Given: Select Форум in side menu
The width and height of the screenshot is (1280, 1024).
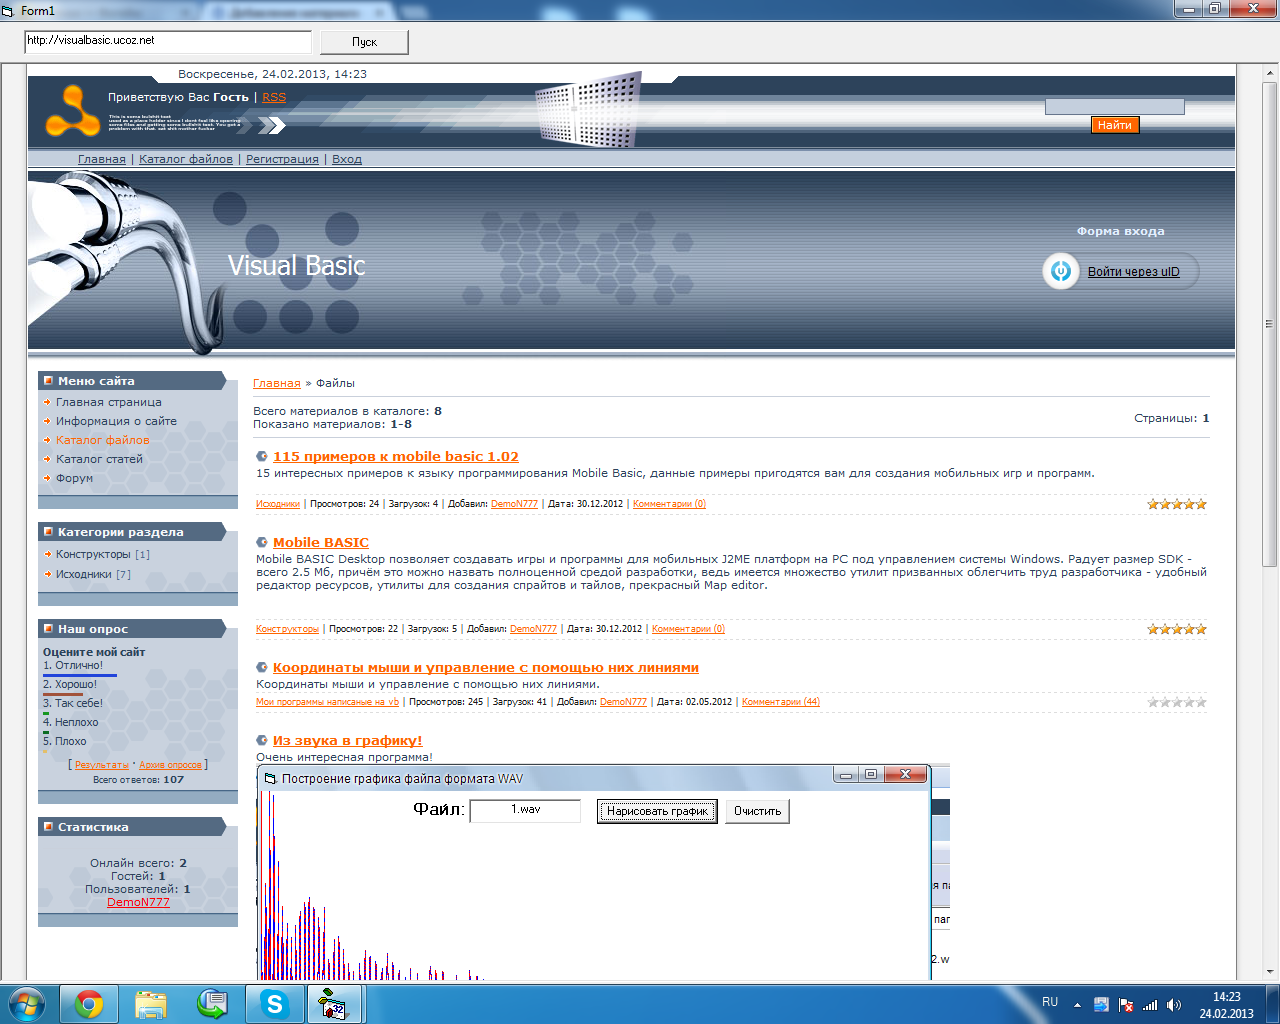Looking at the screenshot, I should (x=74, y=478).
